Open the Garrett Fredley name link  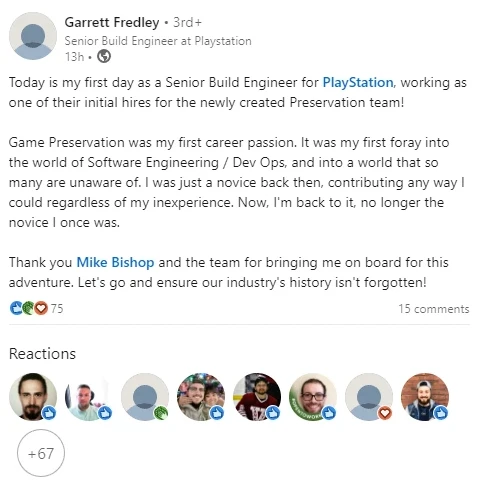112,22
